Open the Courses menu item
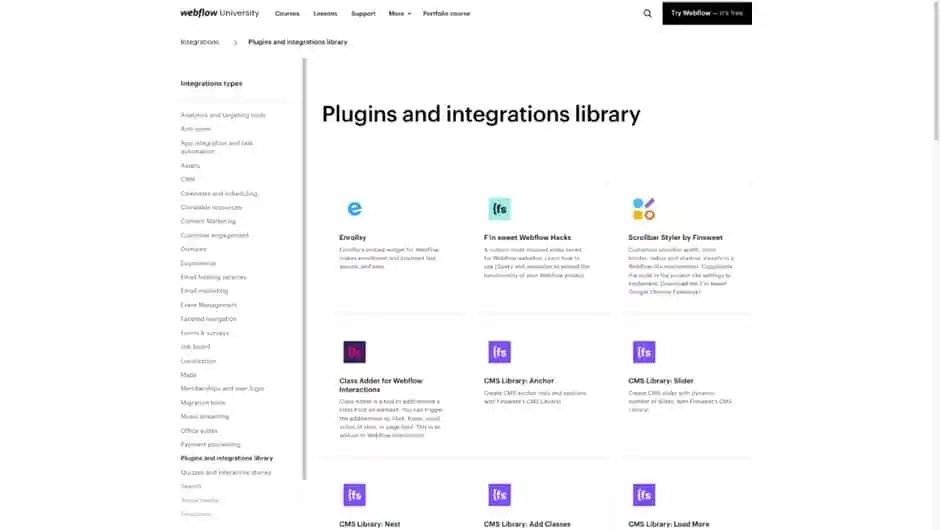This screenshot has height=530, width=940. pos(287,14)
